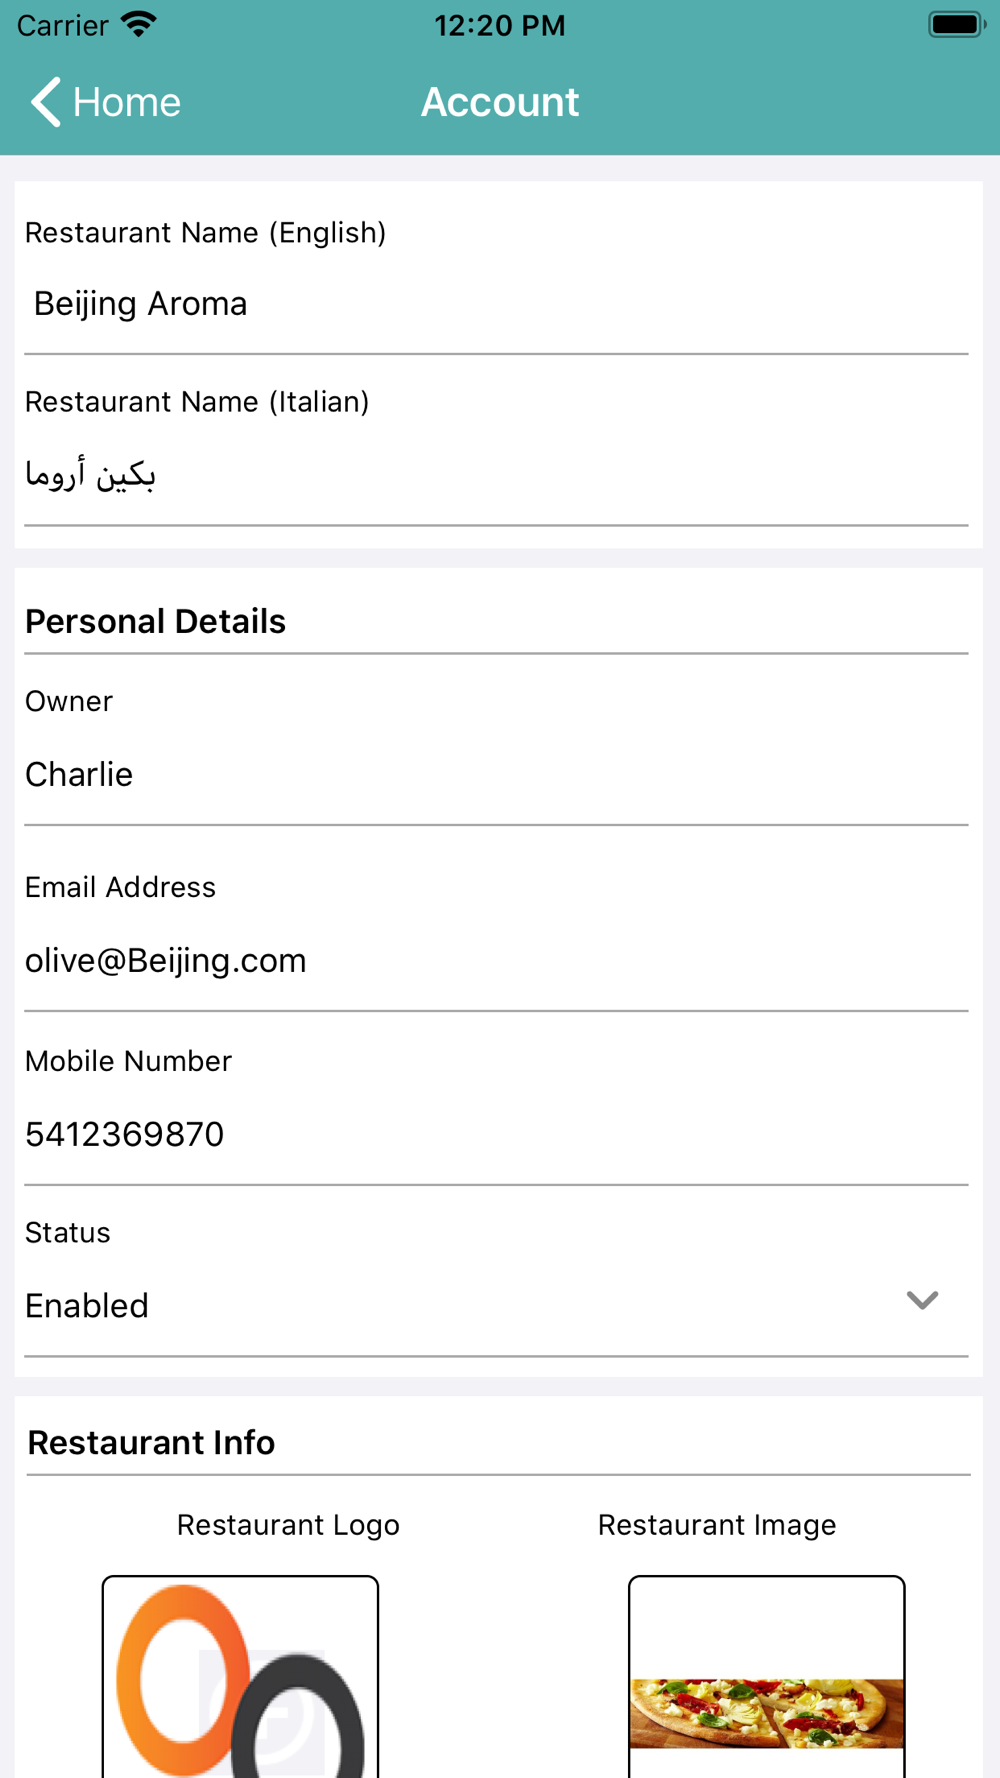Tap the back chevron icon
Screen dimensions: 1000x1778
tap(46, 102)
